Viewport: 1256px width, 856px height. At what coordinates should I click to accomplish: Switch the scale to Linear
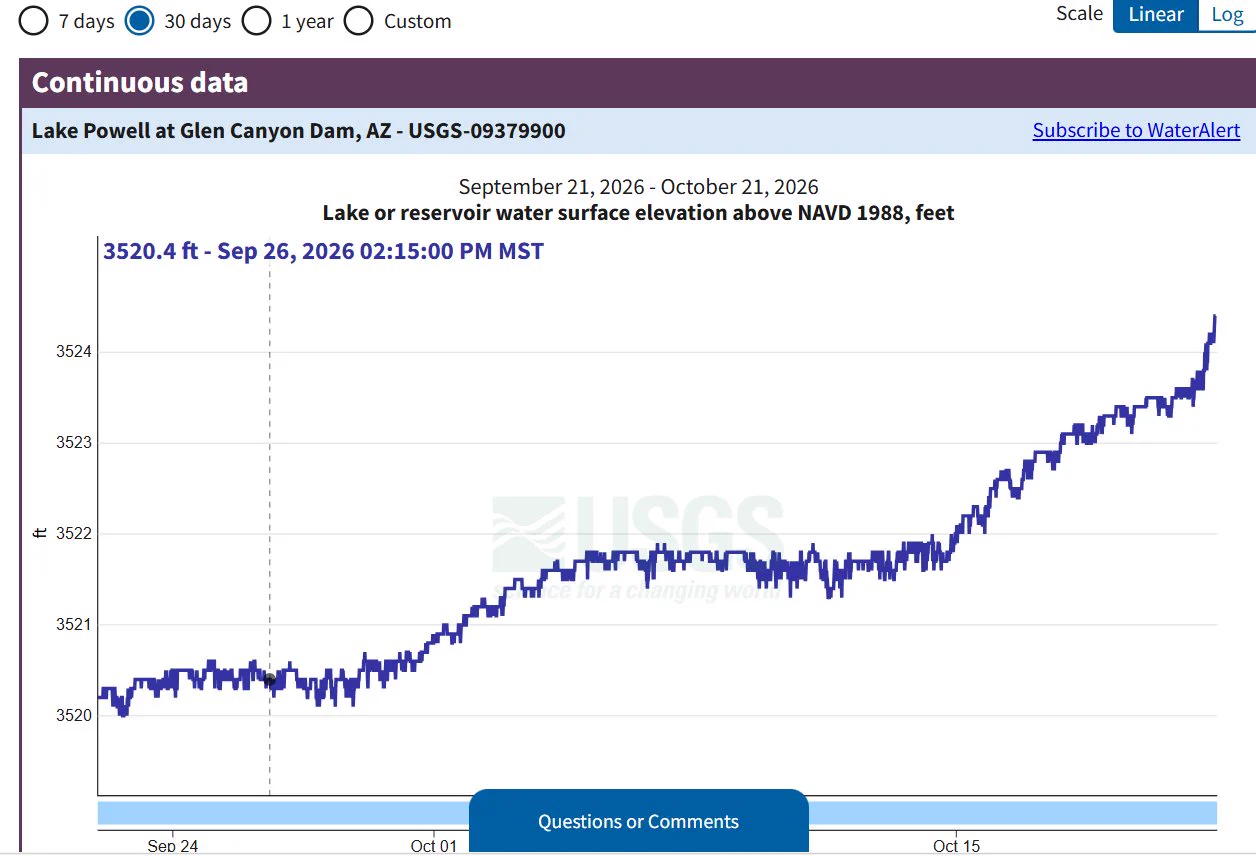coord(1155,15)
